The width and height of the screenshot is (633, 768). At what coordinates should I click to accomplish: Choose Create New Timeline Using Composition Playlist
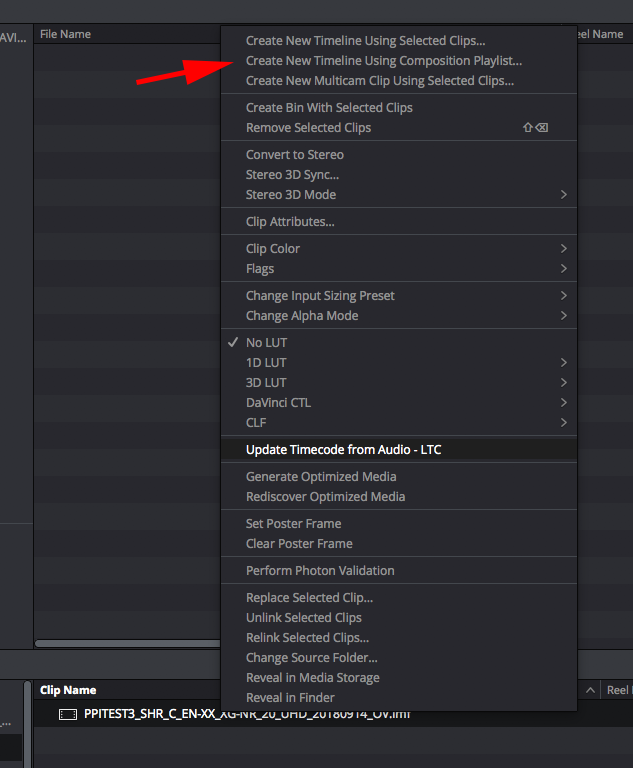coord(399,61)
